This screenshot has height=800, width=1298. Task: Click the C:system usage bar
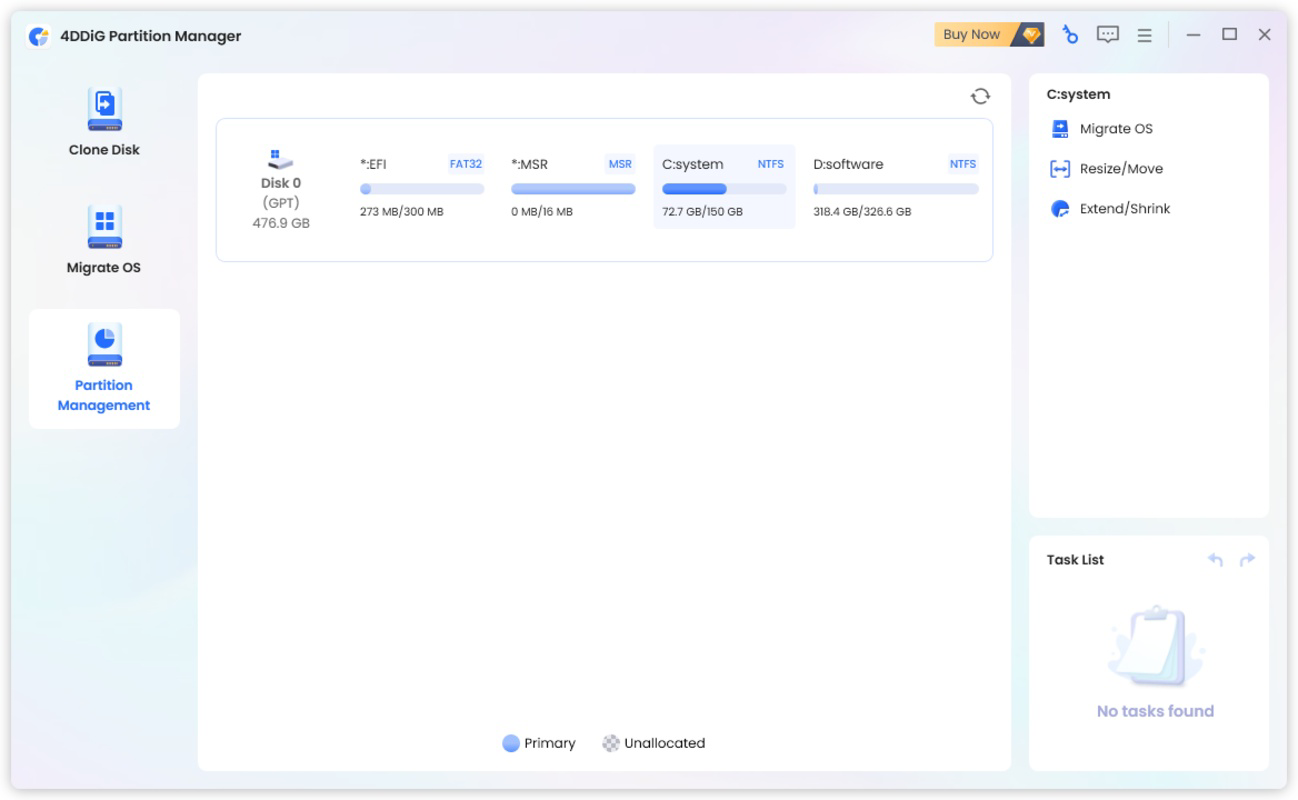[x=724, y=189]
